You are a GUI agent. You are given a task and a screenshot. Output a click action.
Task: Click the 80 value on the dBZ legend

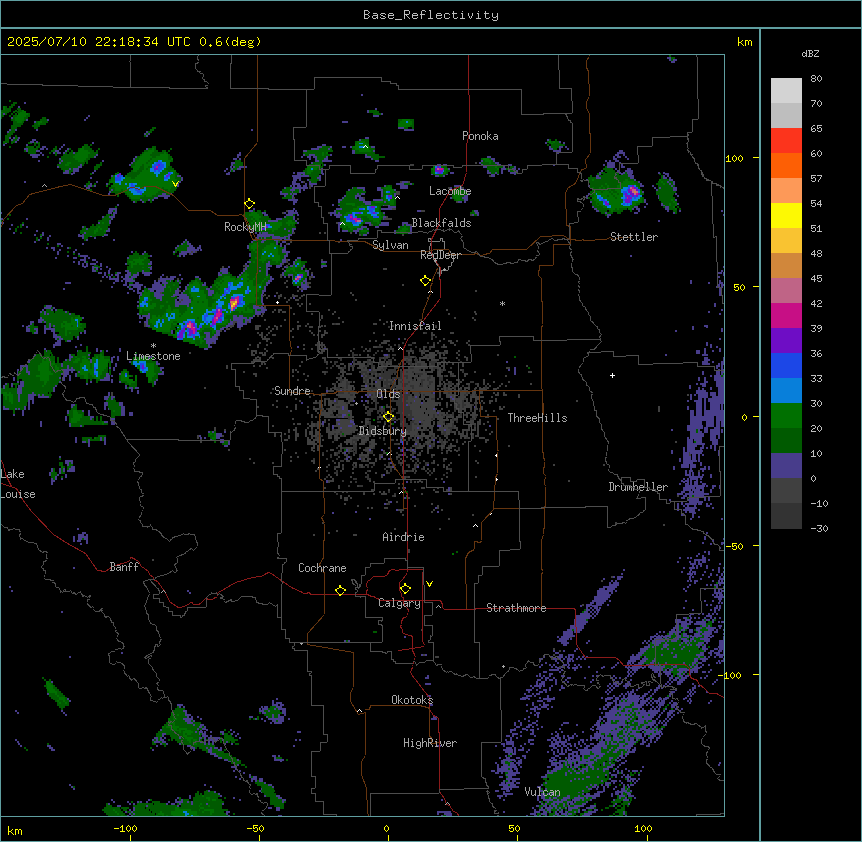816,79
